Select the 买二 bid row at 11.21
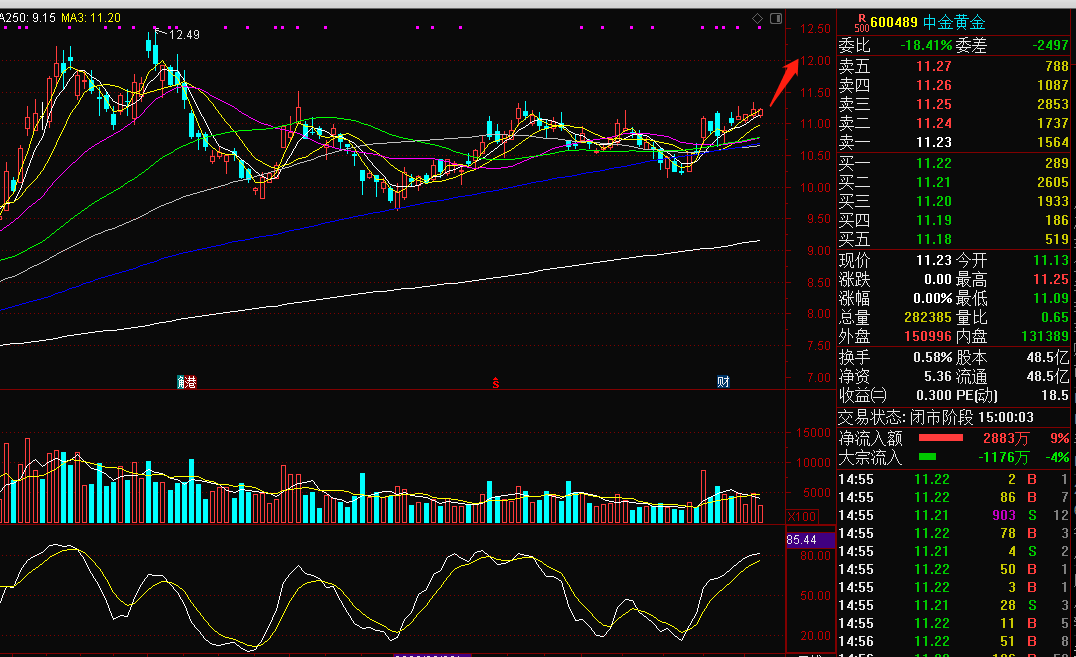The height and width of the screenshot is (657, 1076). [954, 183]
